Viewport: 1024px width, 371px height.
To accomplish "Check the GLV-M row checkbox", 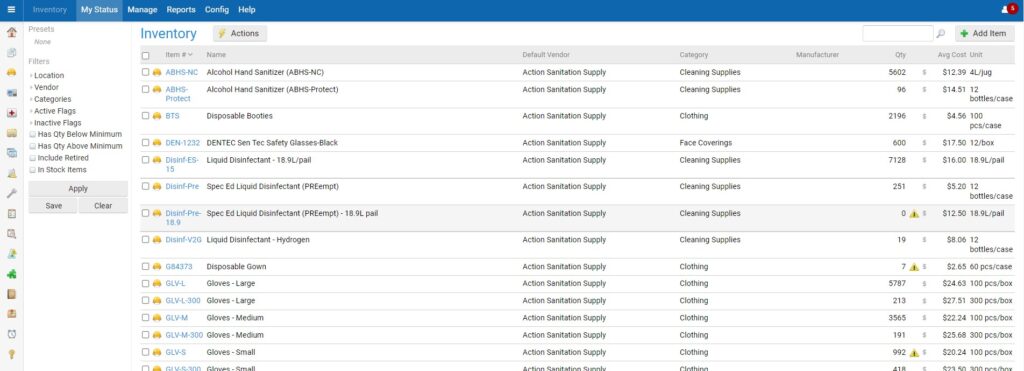I will tap(146, 318).
